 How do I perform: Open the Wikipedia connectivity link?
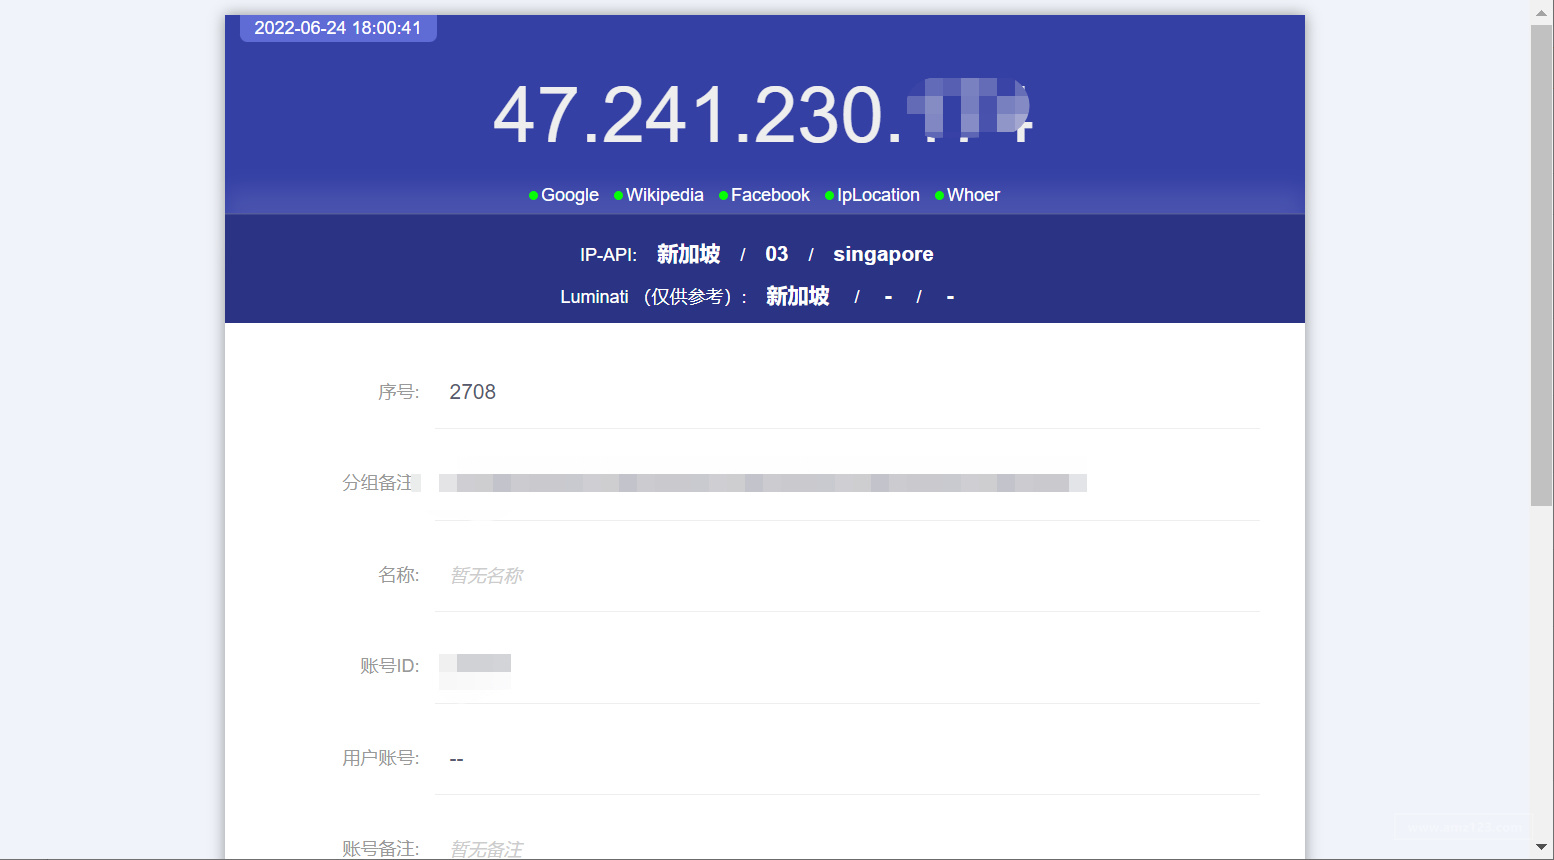coord(664,195)
